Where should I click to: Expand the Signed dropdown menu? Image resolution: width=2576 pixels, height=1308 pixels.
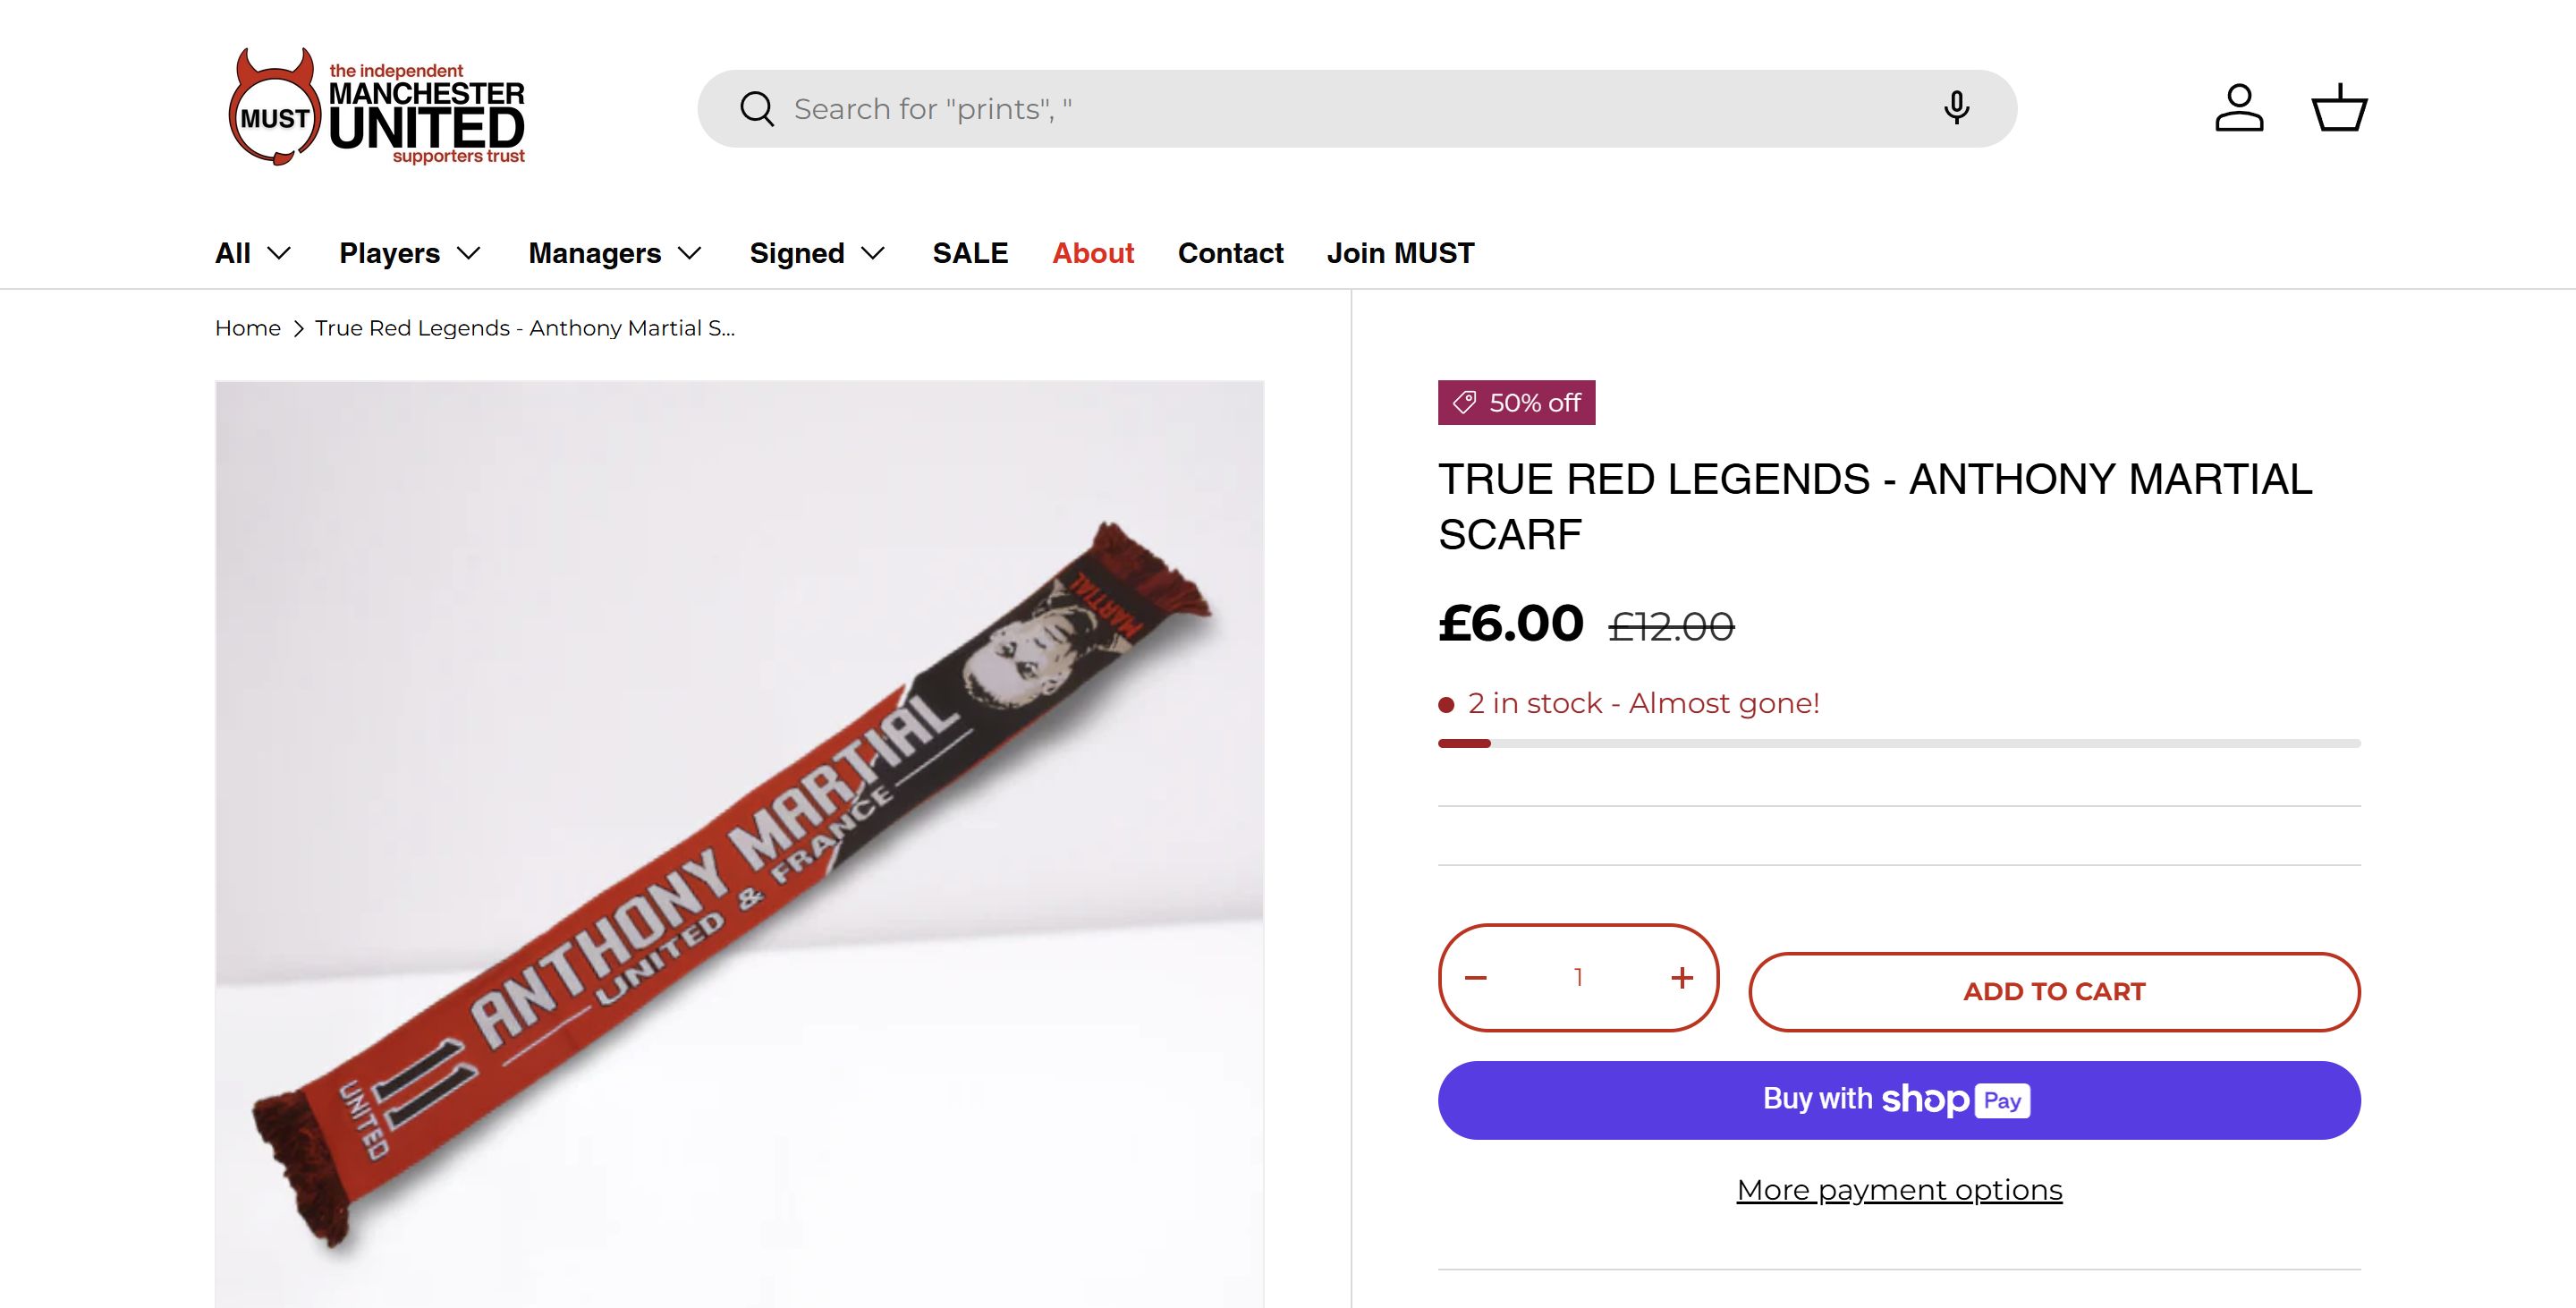[x=817, y=253]
